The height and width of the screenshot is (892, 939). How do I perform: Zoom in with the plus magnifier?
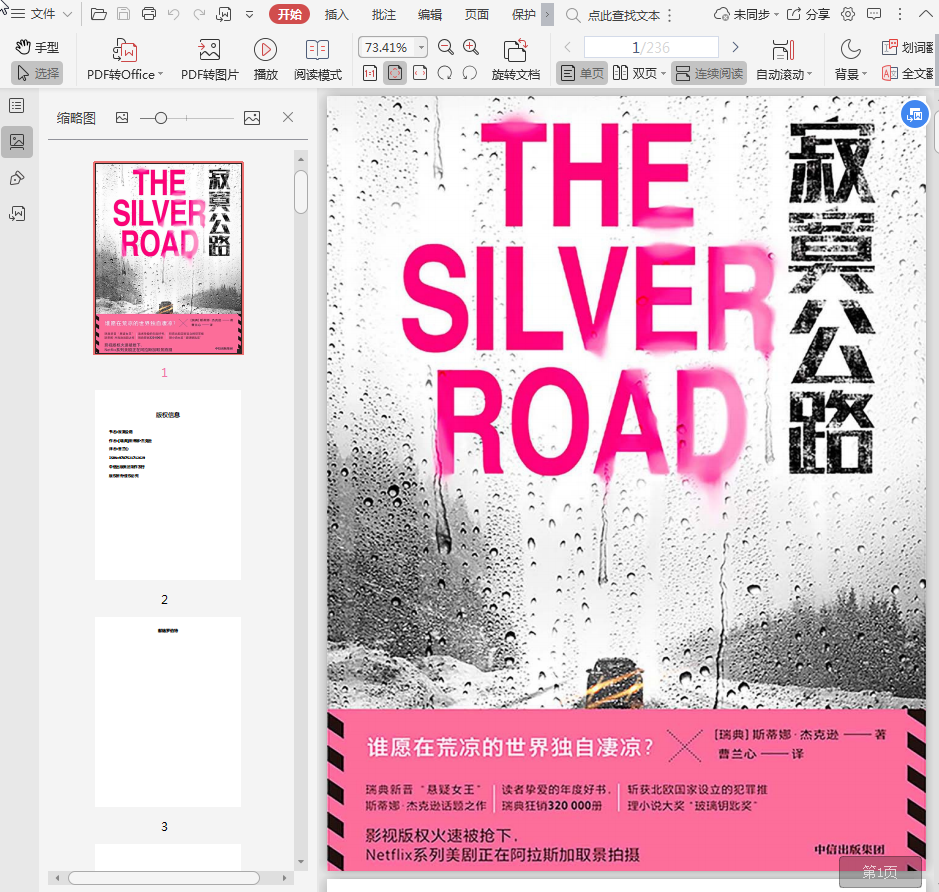(x=471, y=47)
